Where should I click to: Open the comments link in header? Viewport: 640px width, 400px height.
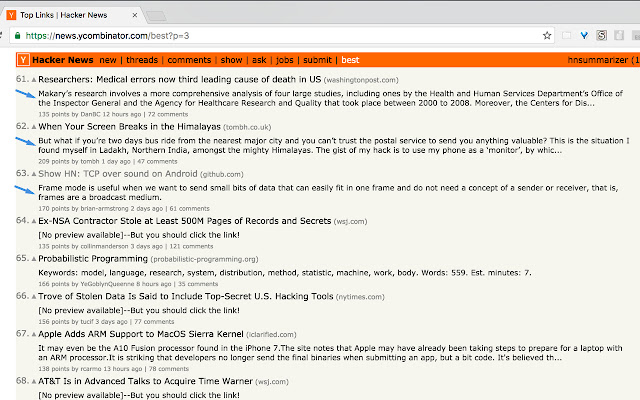pyautogui.click(x=189, y=60)
